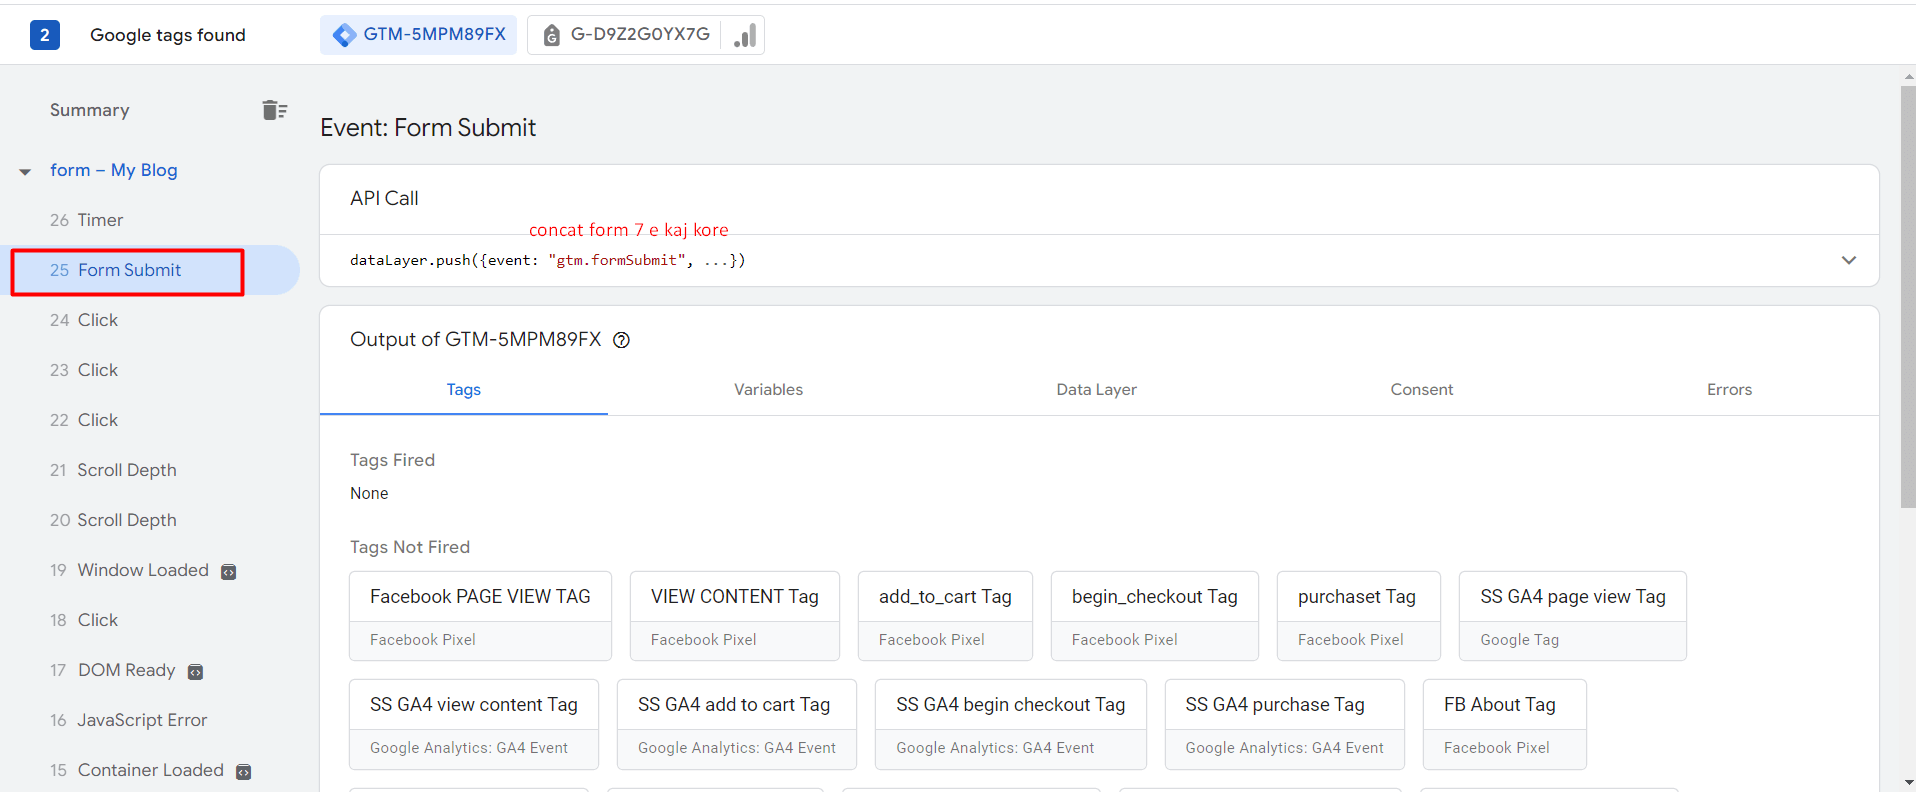Collapse the form – My Blog tree arrow

click(25, 172)
